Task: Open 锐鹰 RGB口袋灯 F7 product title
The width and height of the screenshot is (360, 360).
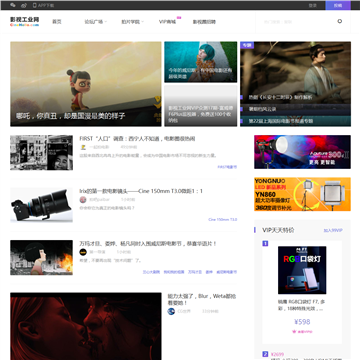Action: [302, 305]
